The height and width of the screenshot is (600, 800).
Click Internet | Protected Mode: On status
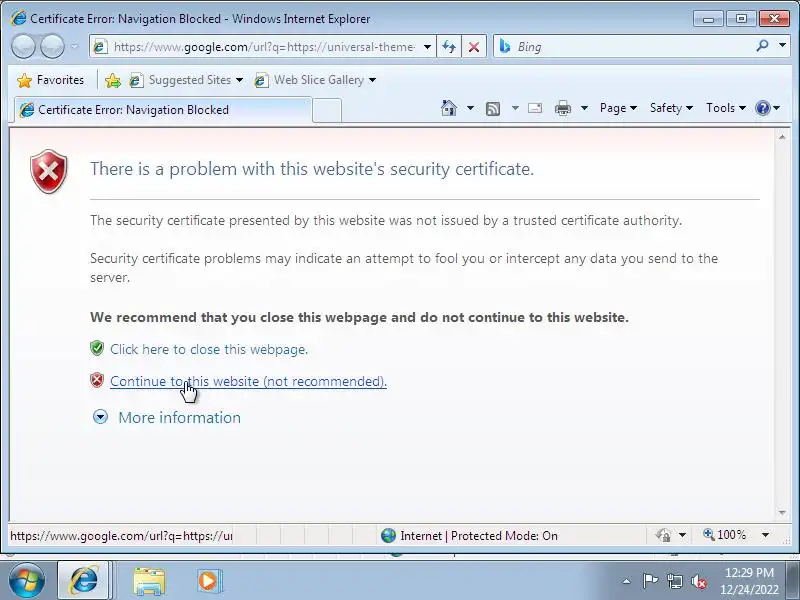(x=479, y=536)
